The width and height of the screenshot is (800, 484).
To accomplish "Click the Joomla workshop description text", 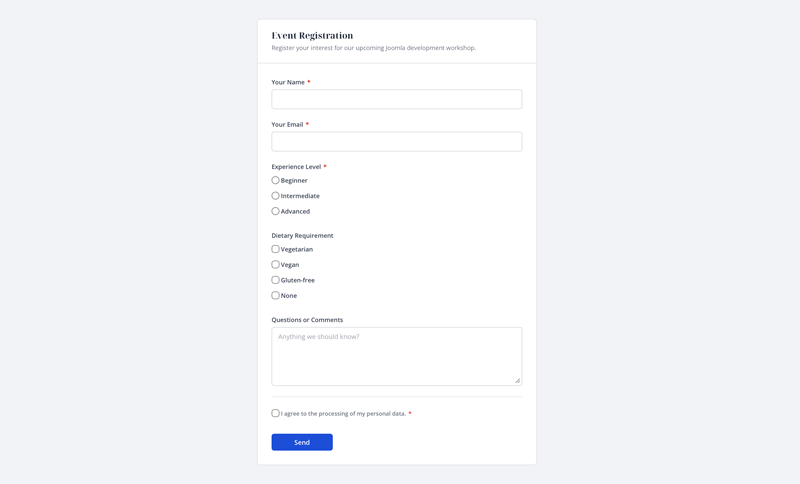I will [373, 48].
